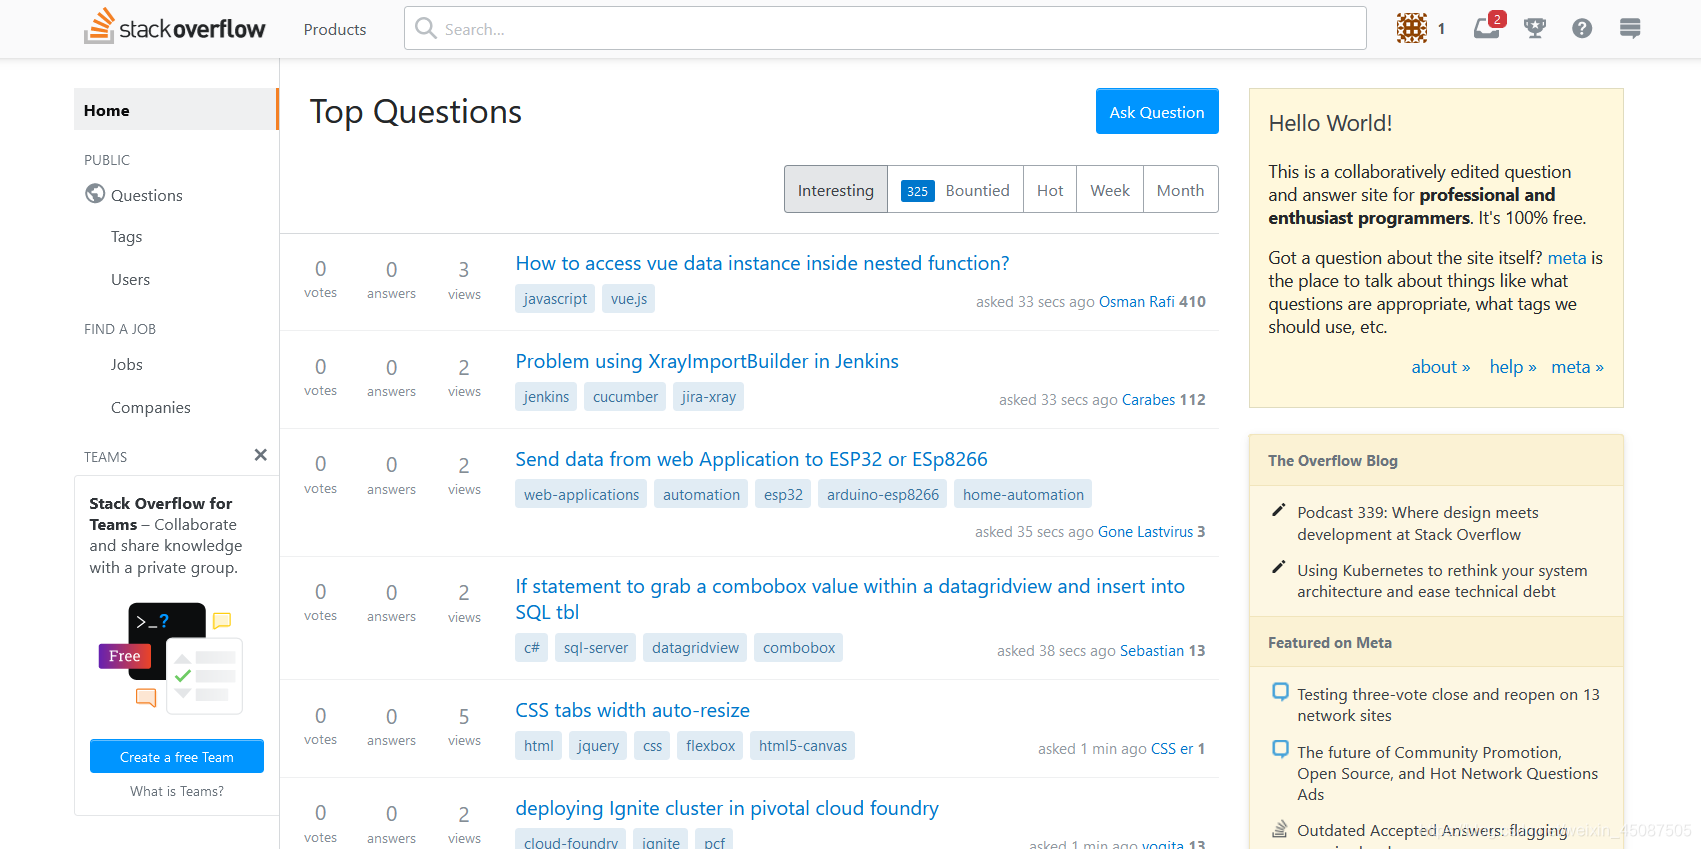This screenshot has height=849, width=1701.
Task: Open the Stack Exchange sites switcher icon
Action: pos(1630,28)
